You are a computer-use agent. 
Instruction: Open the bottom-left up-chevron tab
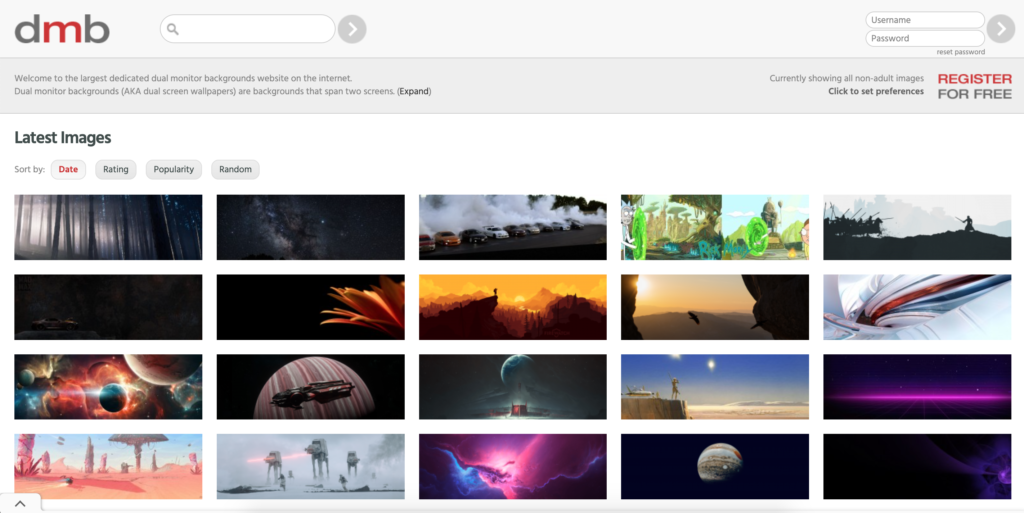(x=20, y=503)
